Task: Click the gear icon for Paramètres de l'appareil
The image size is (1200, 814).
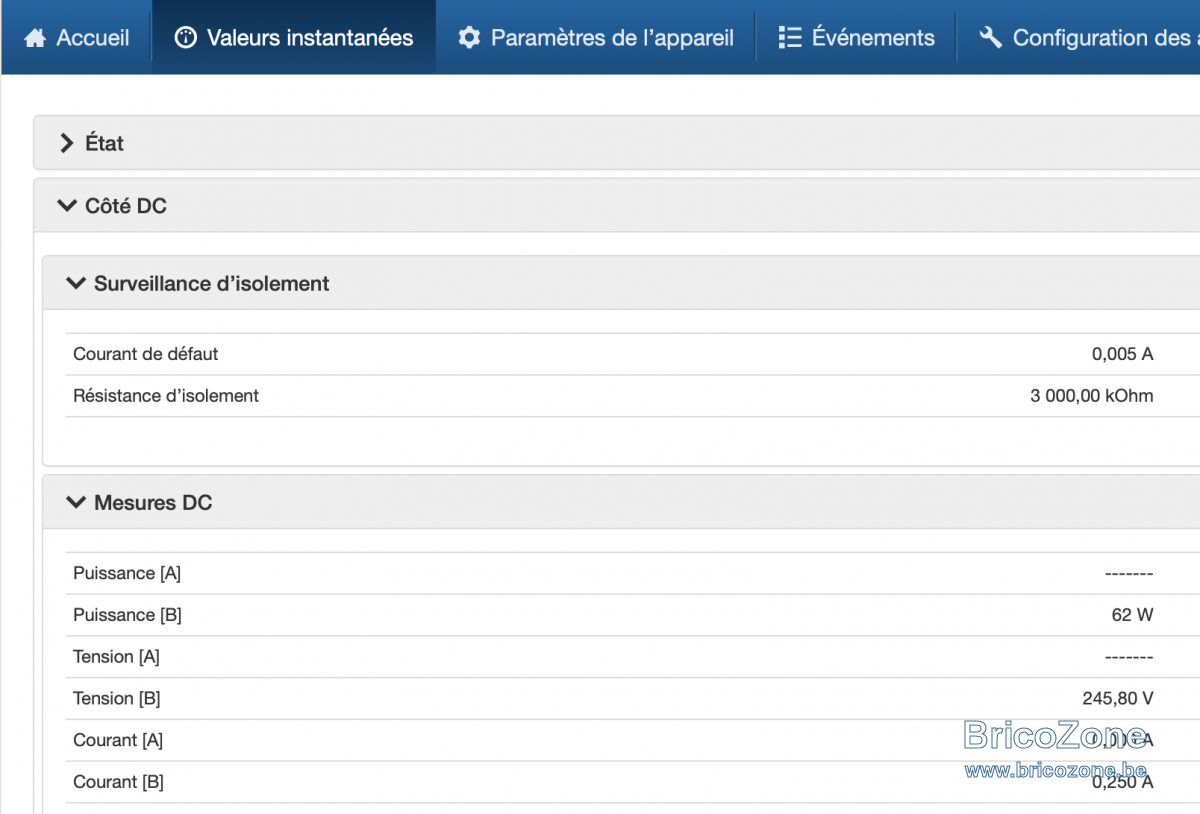Action: 469,38
